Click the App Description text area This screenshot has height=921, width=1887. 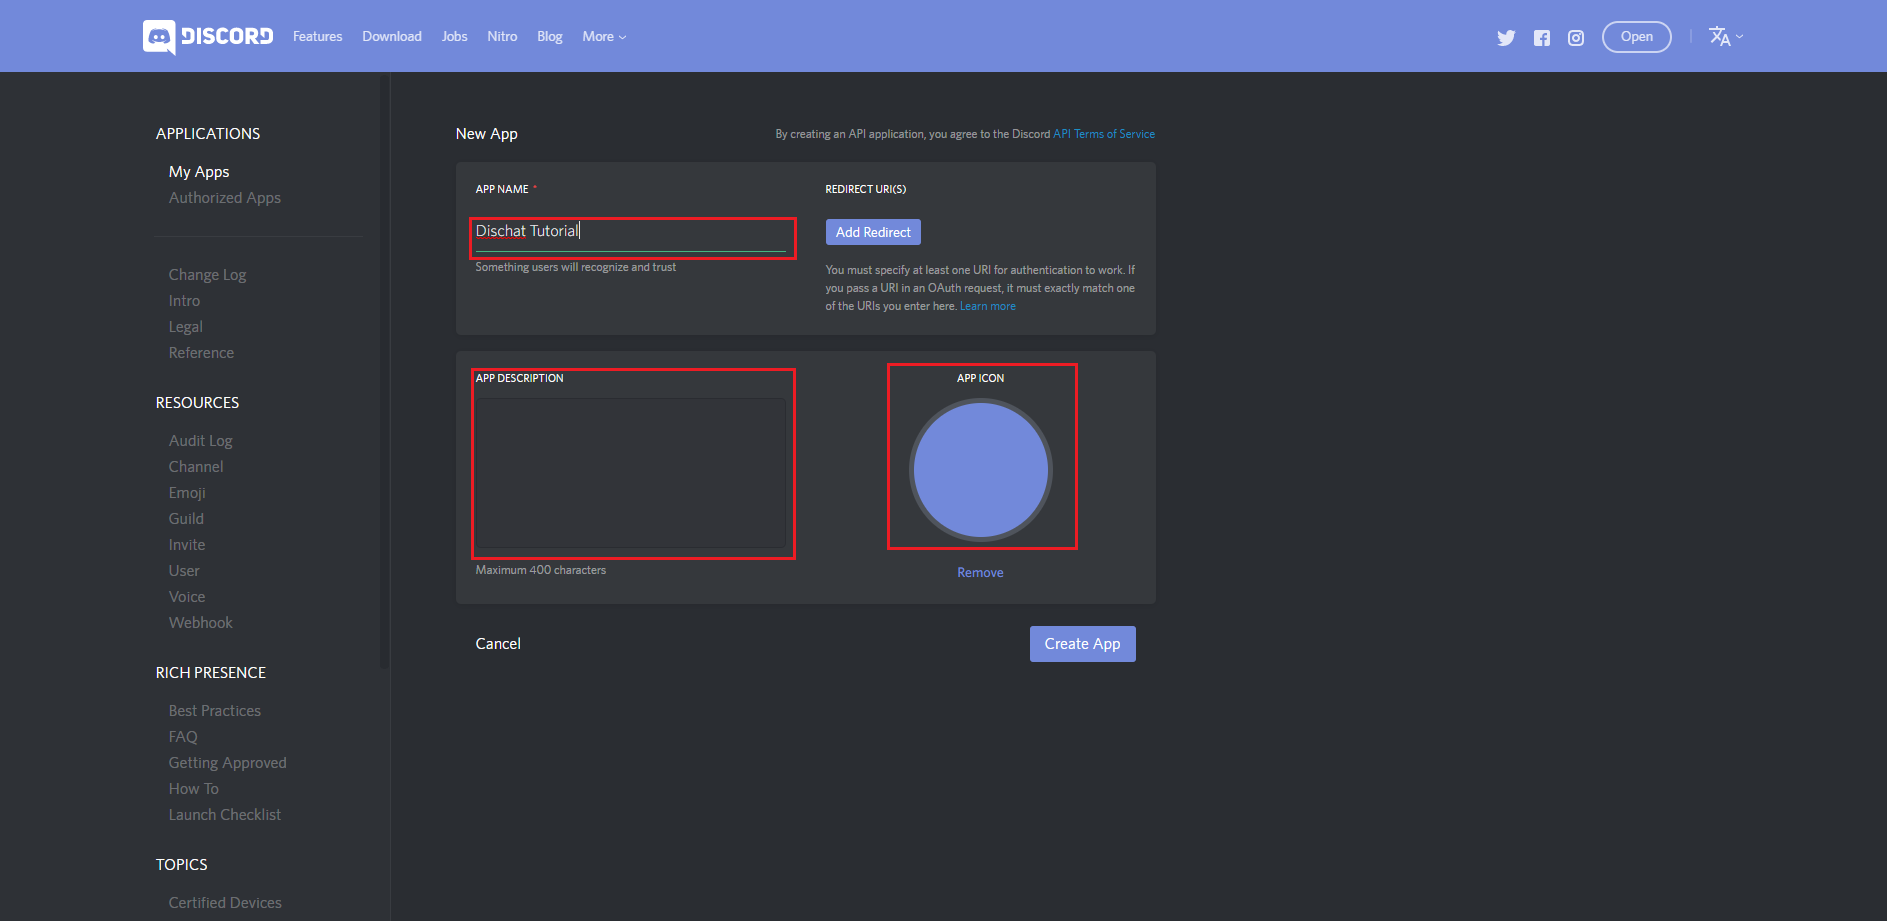pyautogui.click(x=631, y=473)
